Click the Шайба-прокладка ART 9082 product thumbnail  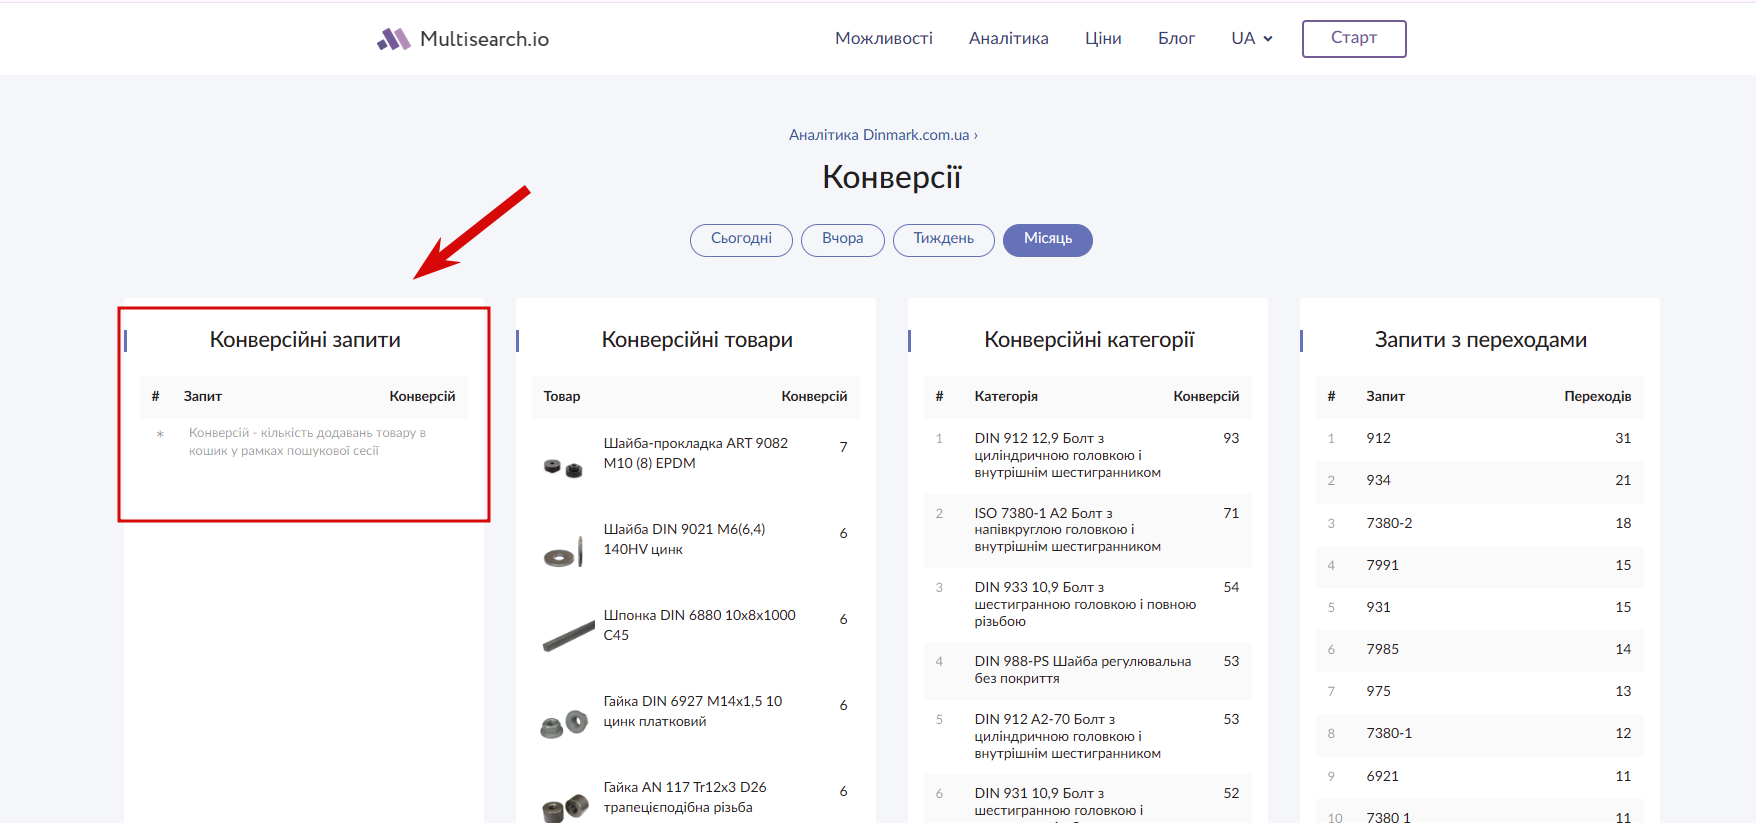pyautogui.click(x=563, y=466)
